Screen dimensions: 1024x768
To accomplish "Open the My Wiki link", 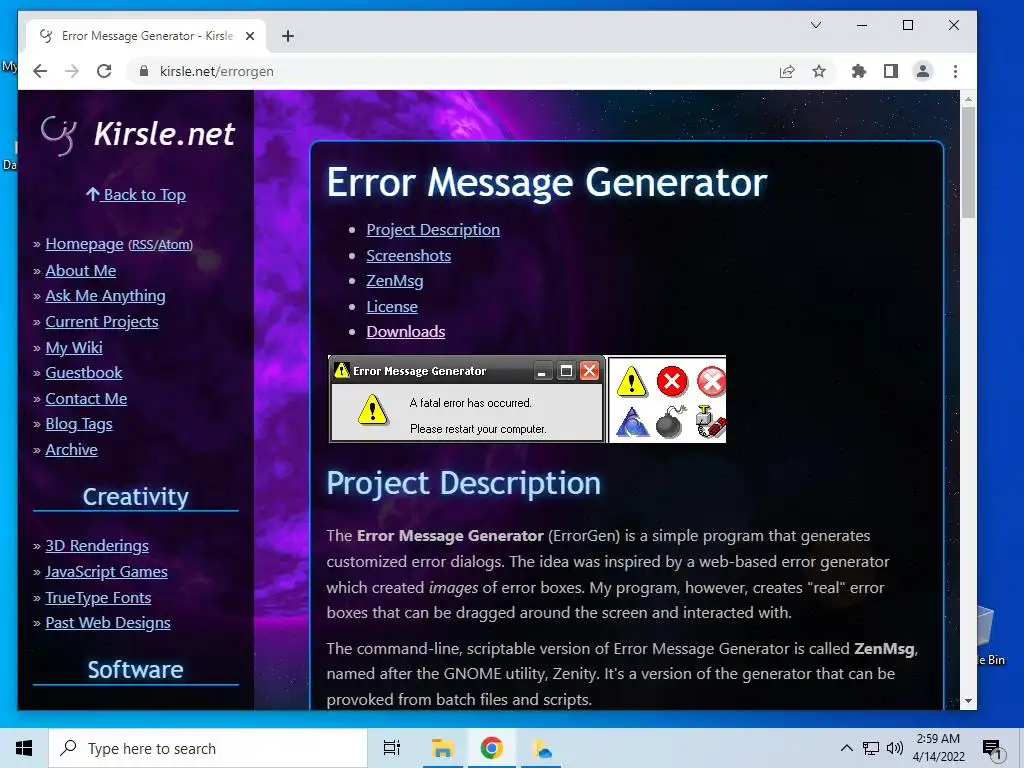I will 74,347.
